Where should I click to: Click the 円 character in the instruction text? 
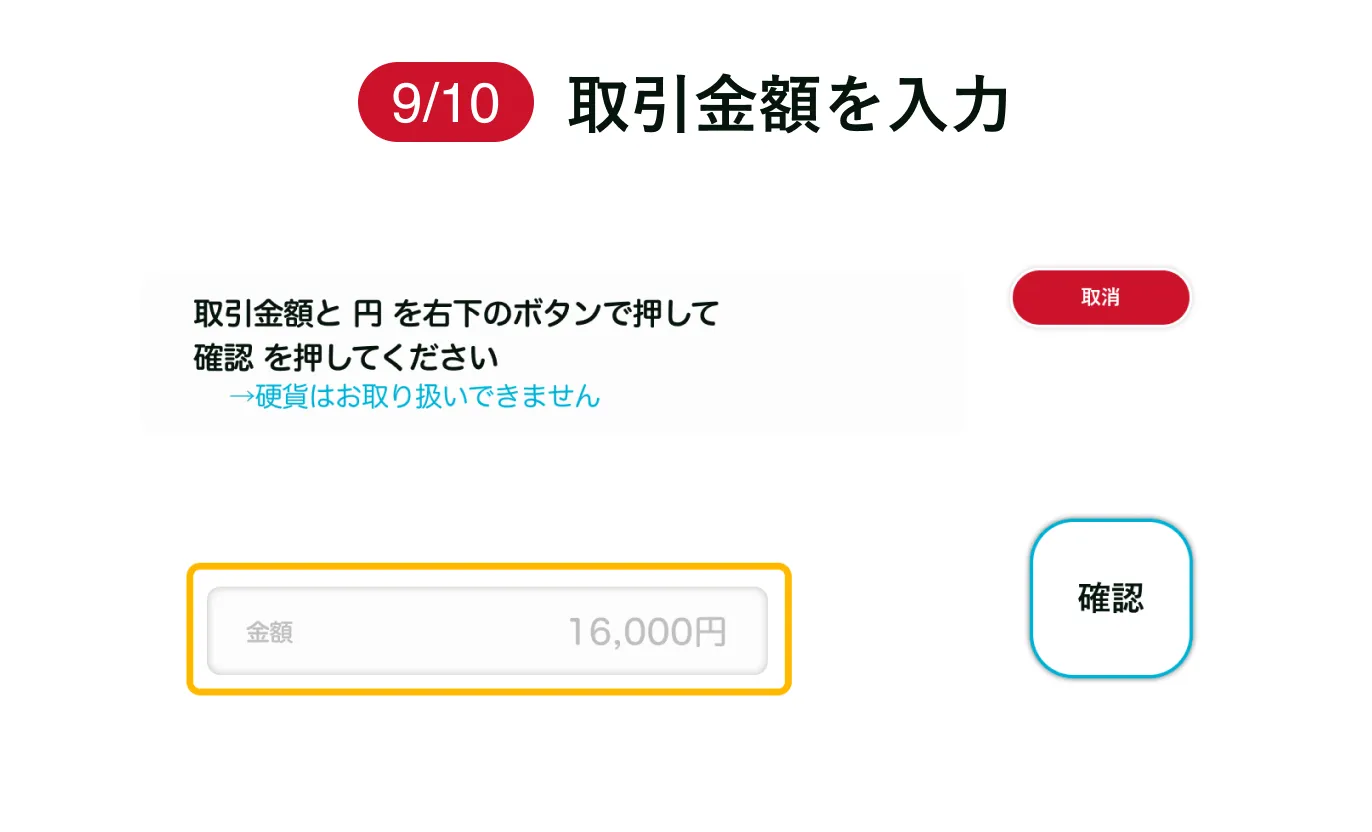(369, 315)
